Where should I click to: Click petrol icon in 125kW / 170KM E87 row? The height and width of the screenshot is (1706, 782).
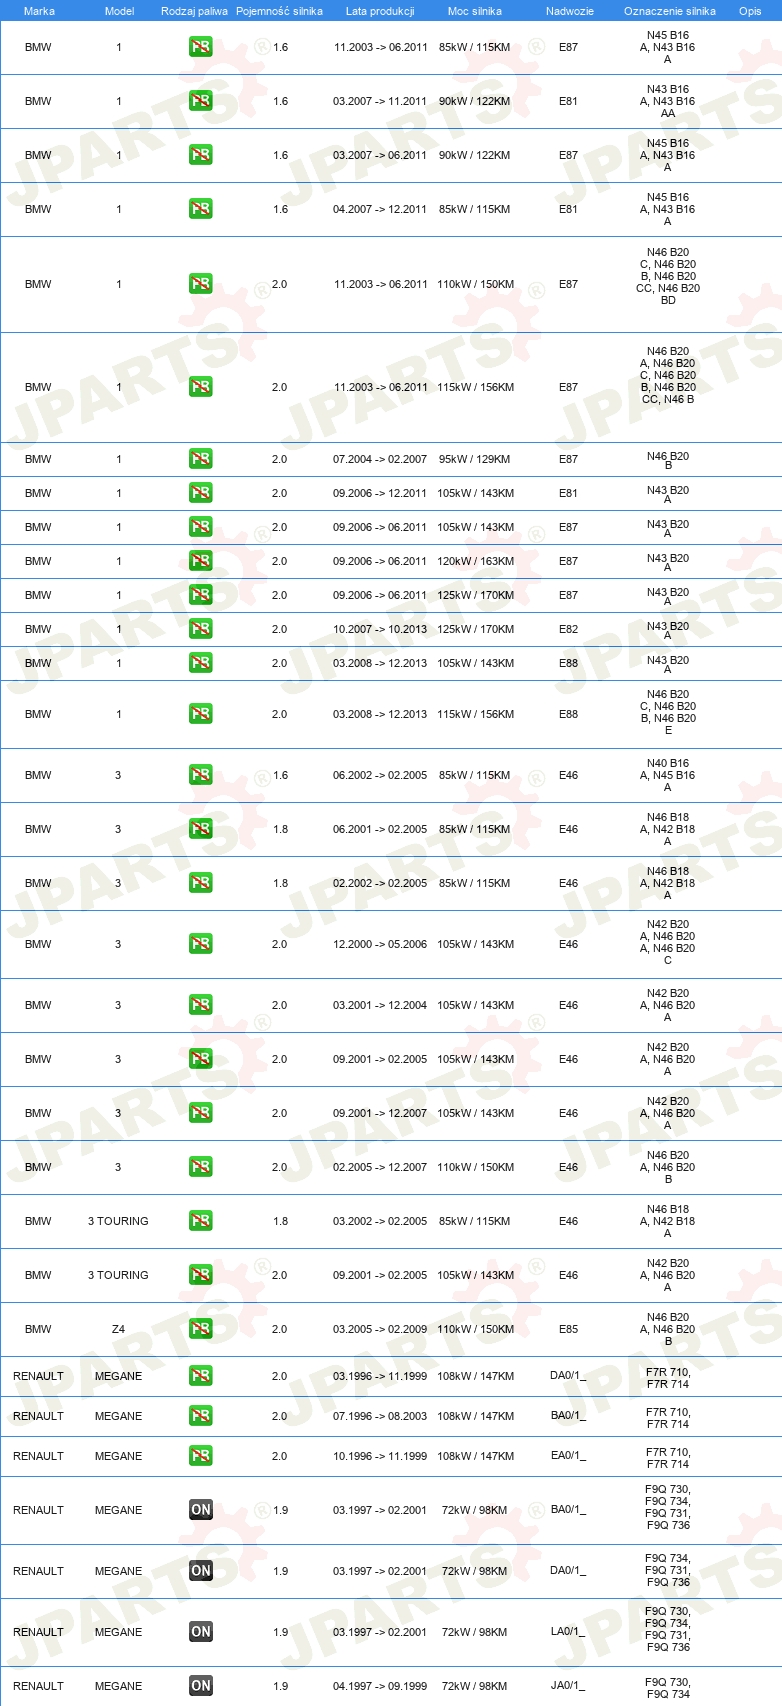click(x=201, y=595)
